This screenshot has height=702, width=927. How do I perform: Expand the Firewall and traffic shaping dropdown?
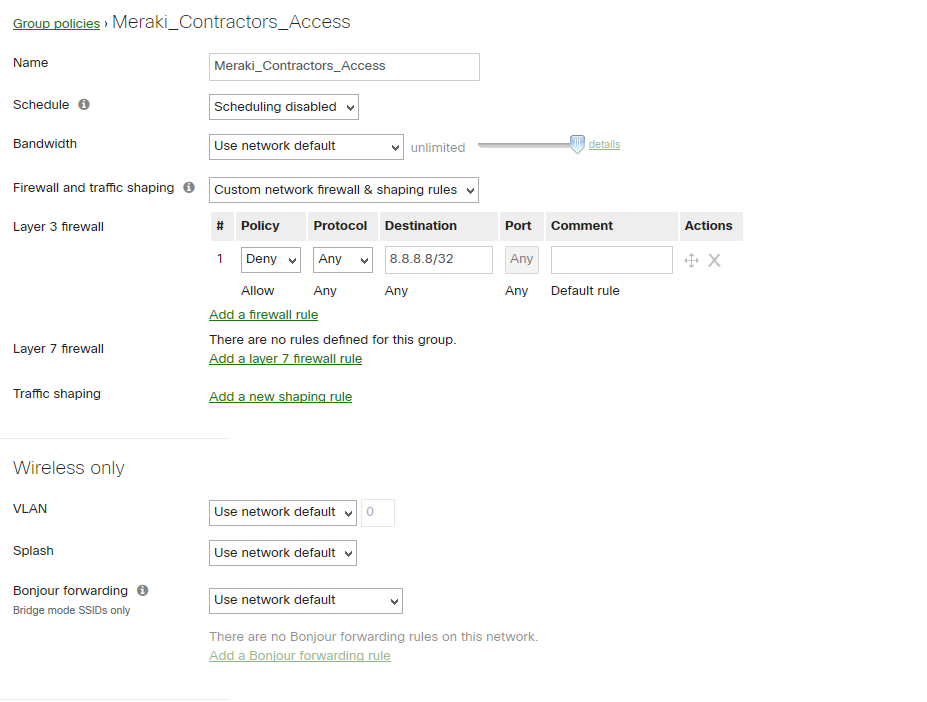click(344, 190)
